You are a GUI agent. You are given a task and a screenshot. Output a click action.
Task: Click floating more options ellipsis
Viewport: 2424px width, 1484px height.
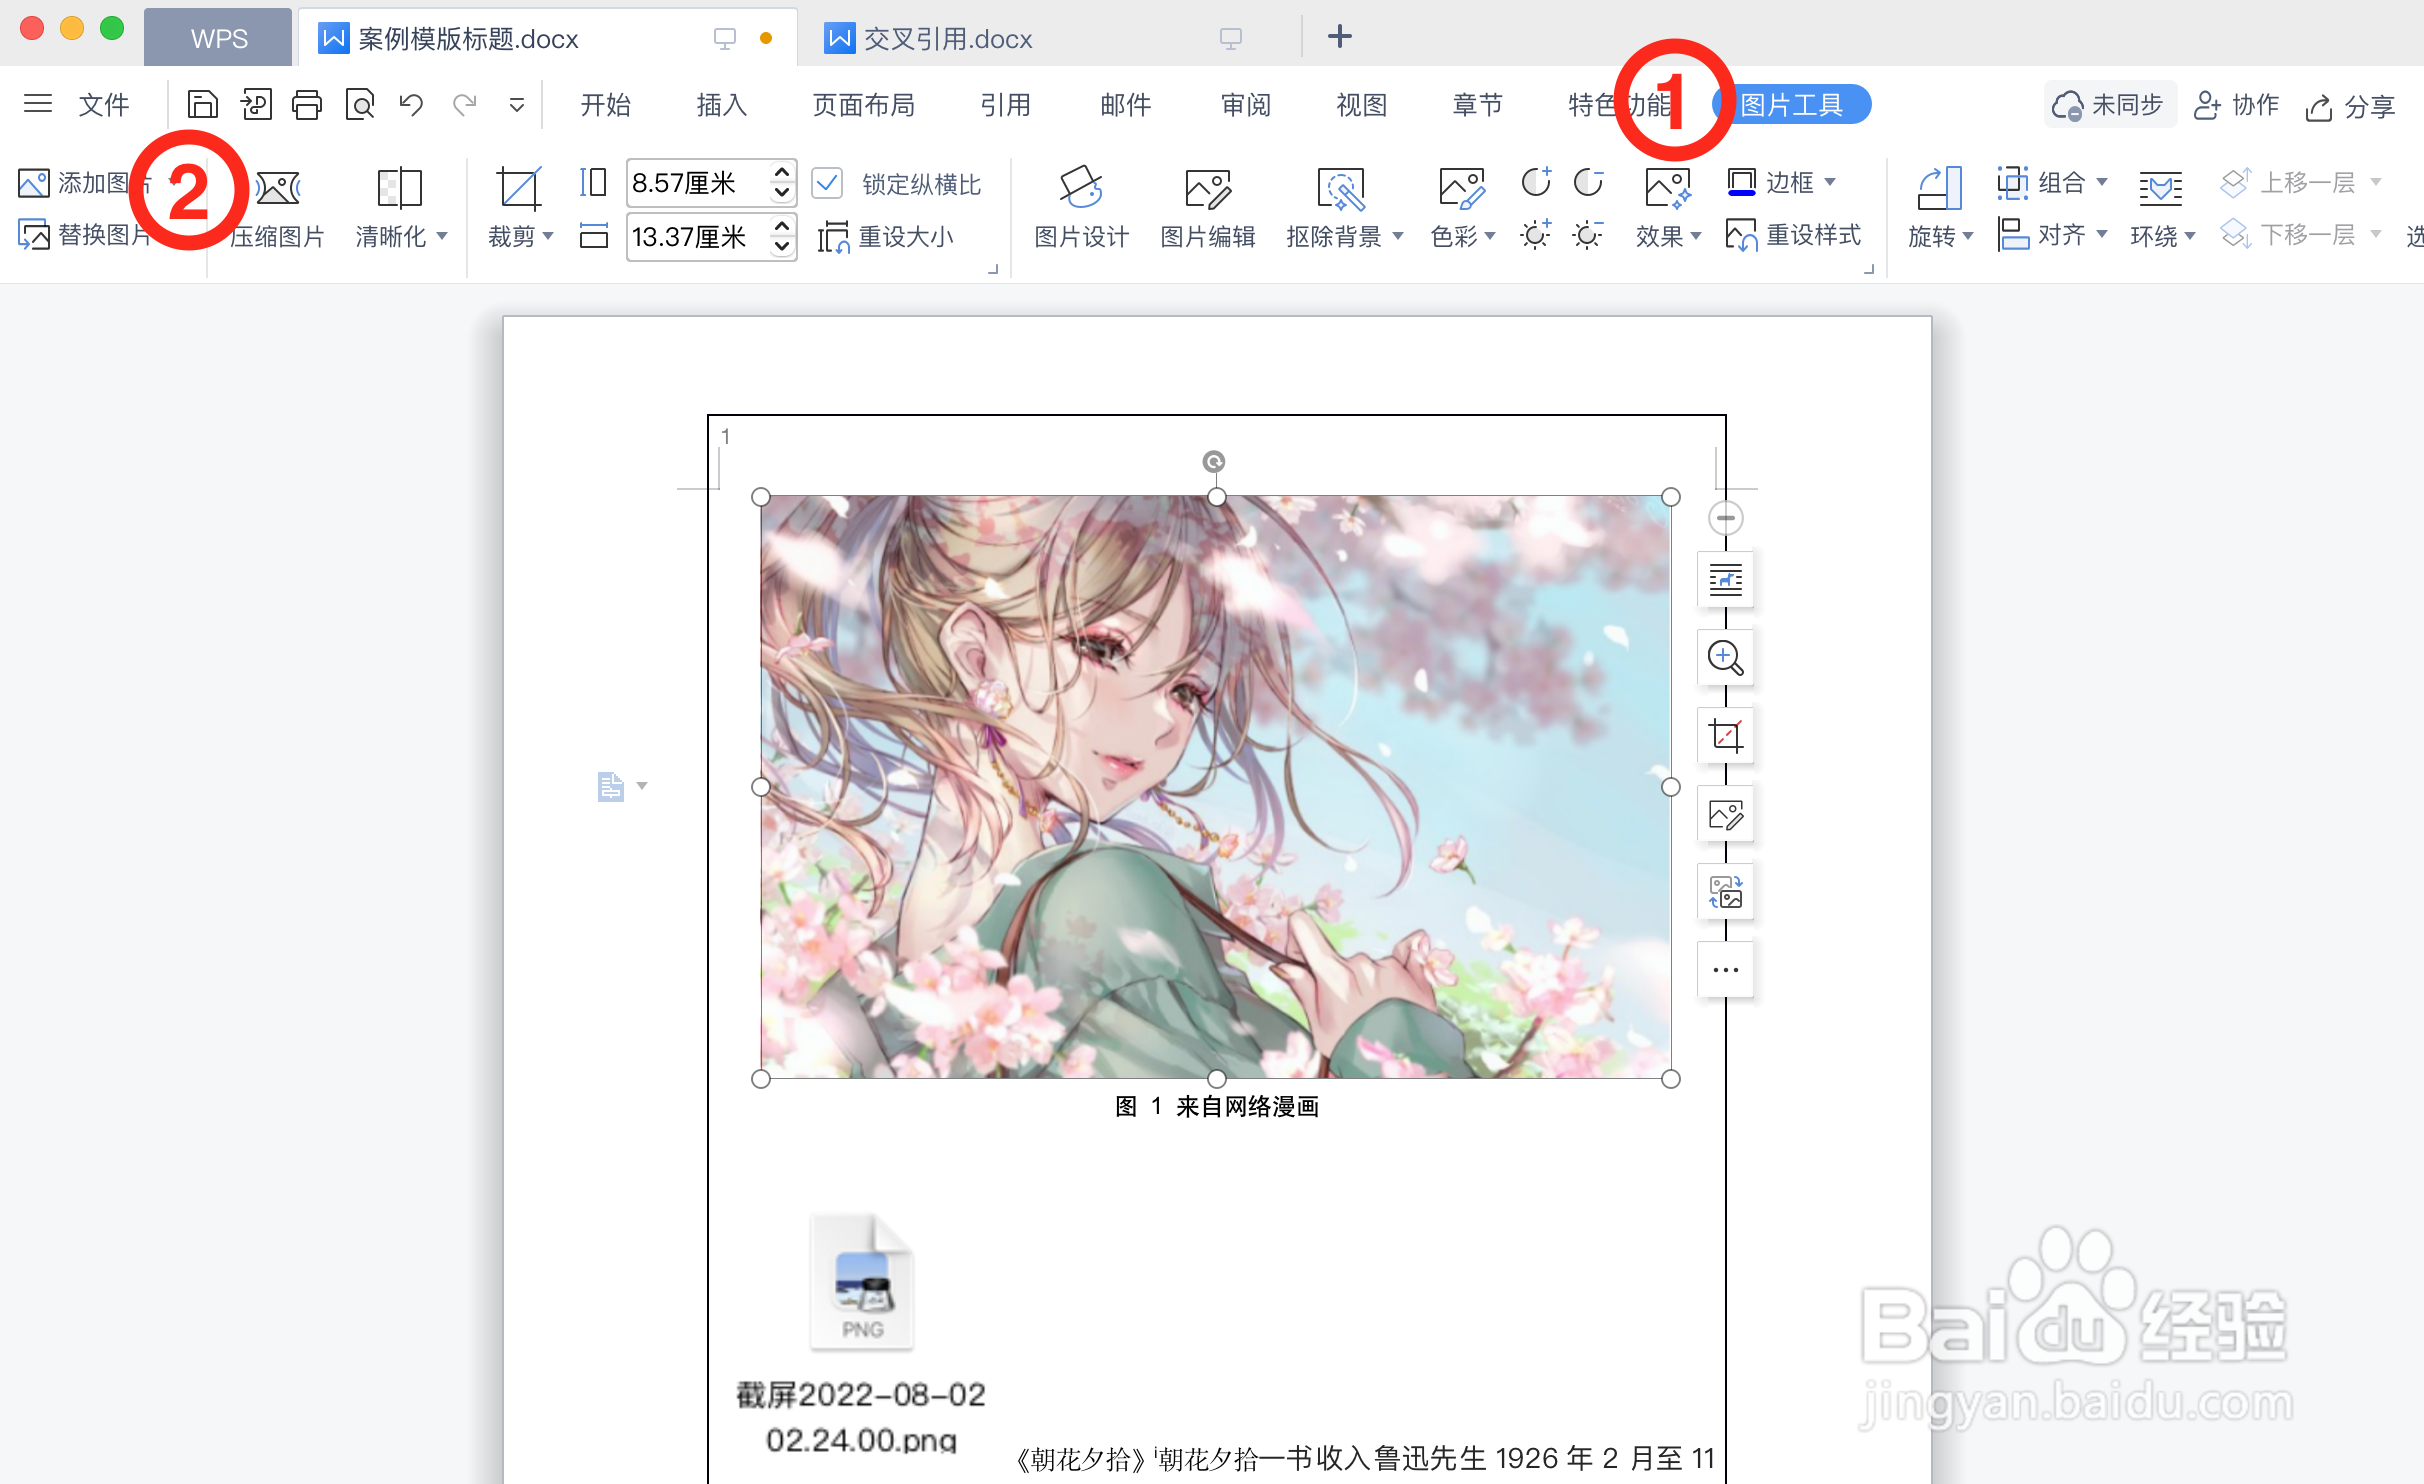coord(1726,970)
